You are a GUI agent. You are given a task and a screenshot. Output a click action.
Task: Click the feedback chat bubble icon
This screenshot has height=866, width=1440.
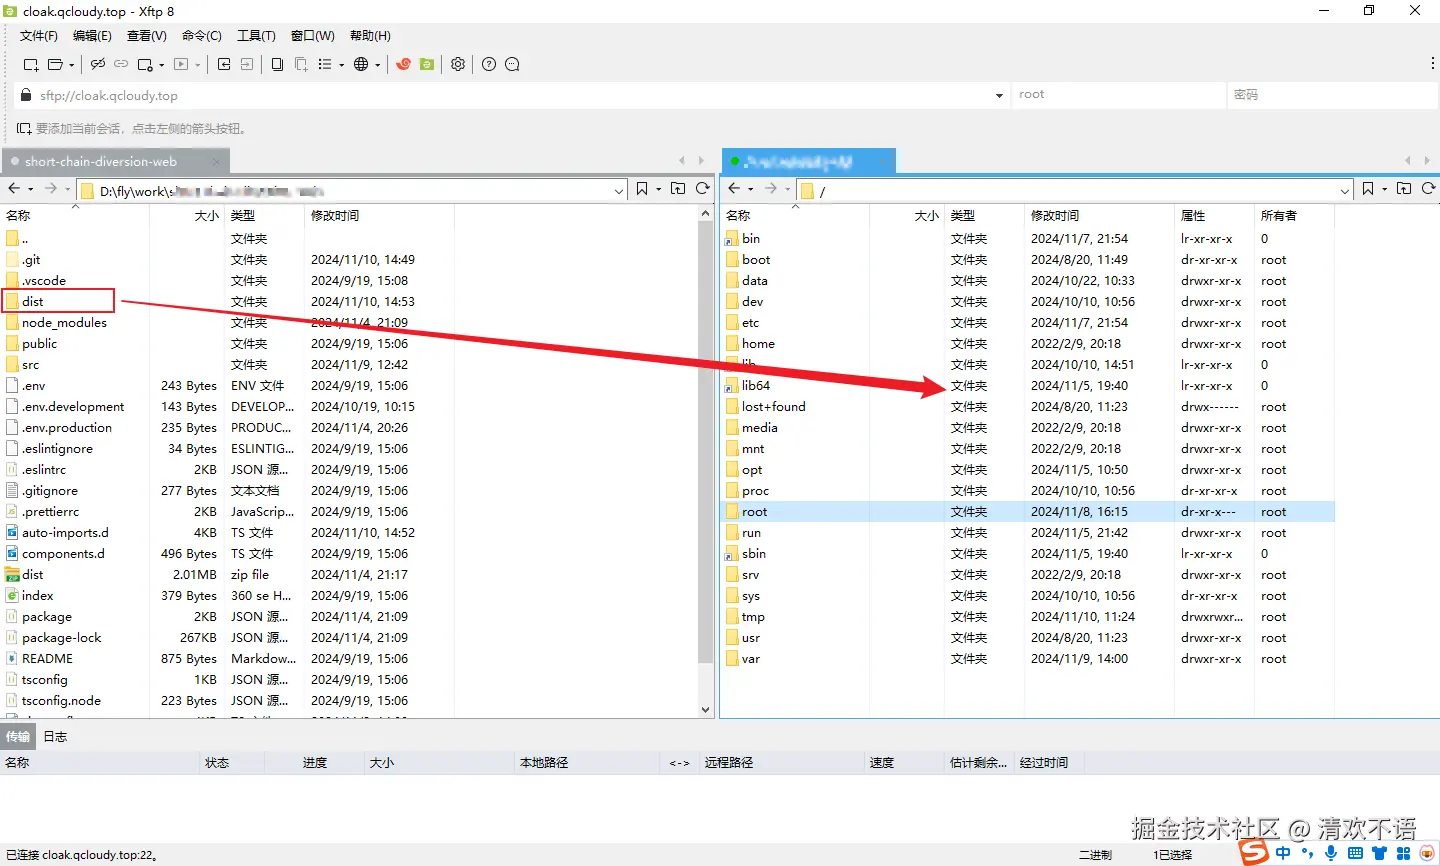coord(512,64)
